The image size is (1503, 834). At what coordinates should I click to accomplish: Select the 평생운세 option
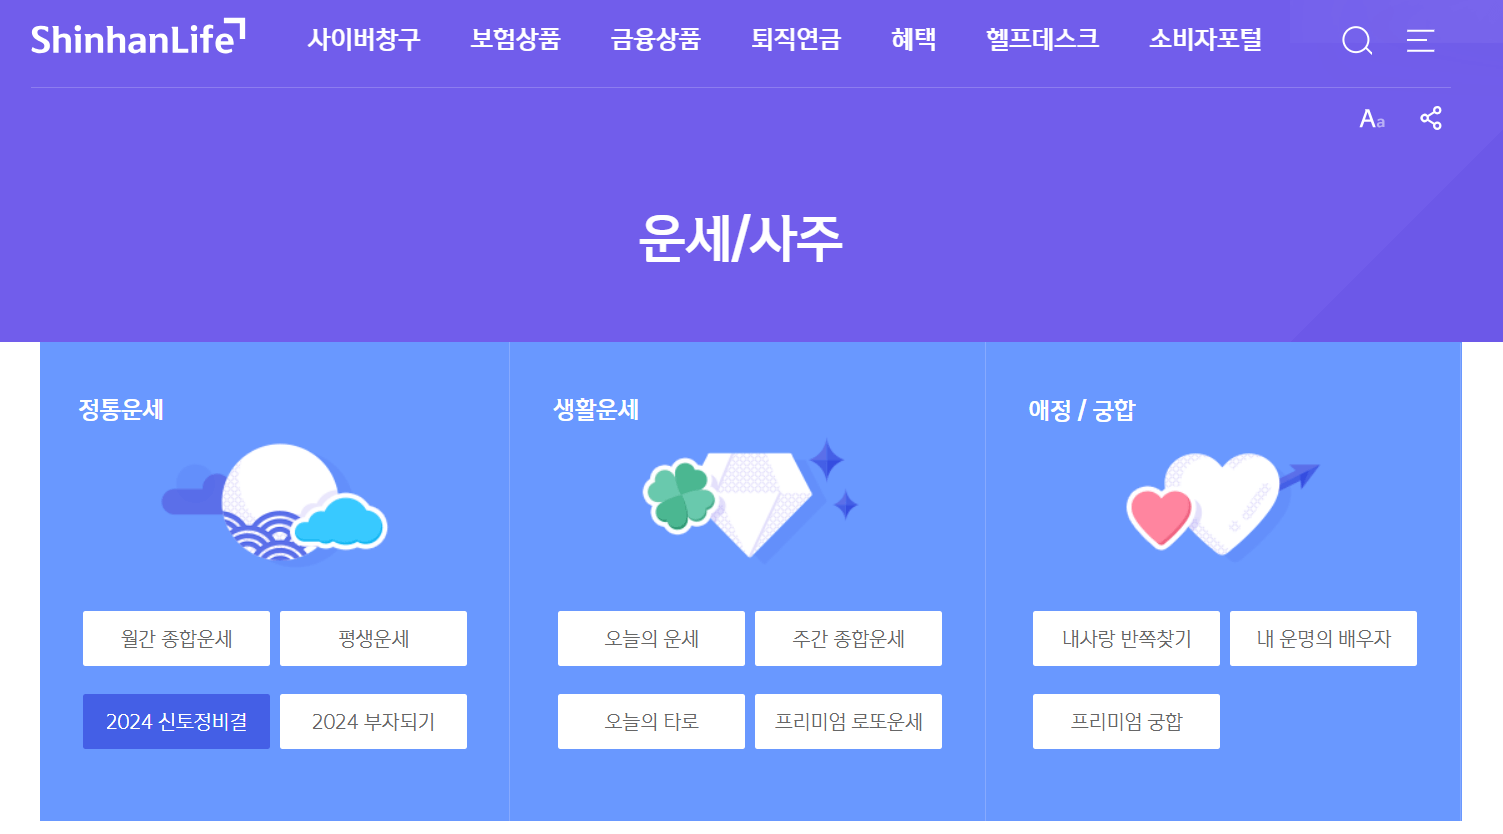coord(373,638)
